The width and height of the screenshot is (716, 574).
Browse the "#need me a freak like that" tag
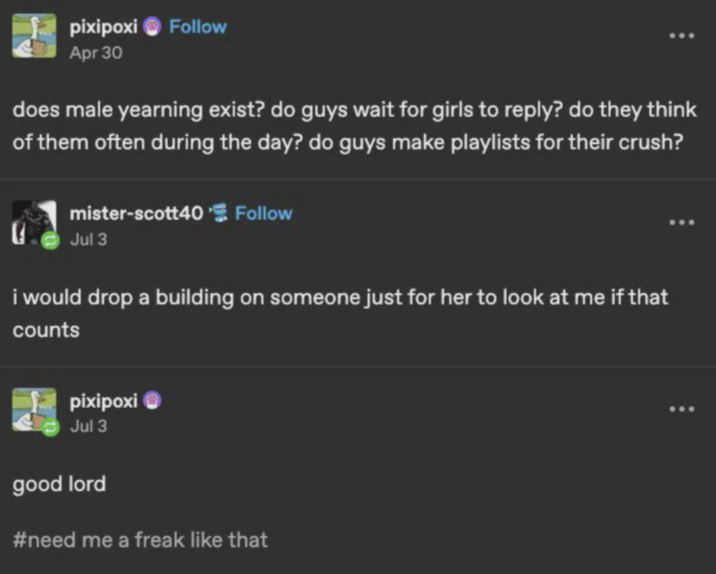click(x=140, y=540)
